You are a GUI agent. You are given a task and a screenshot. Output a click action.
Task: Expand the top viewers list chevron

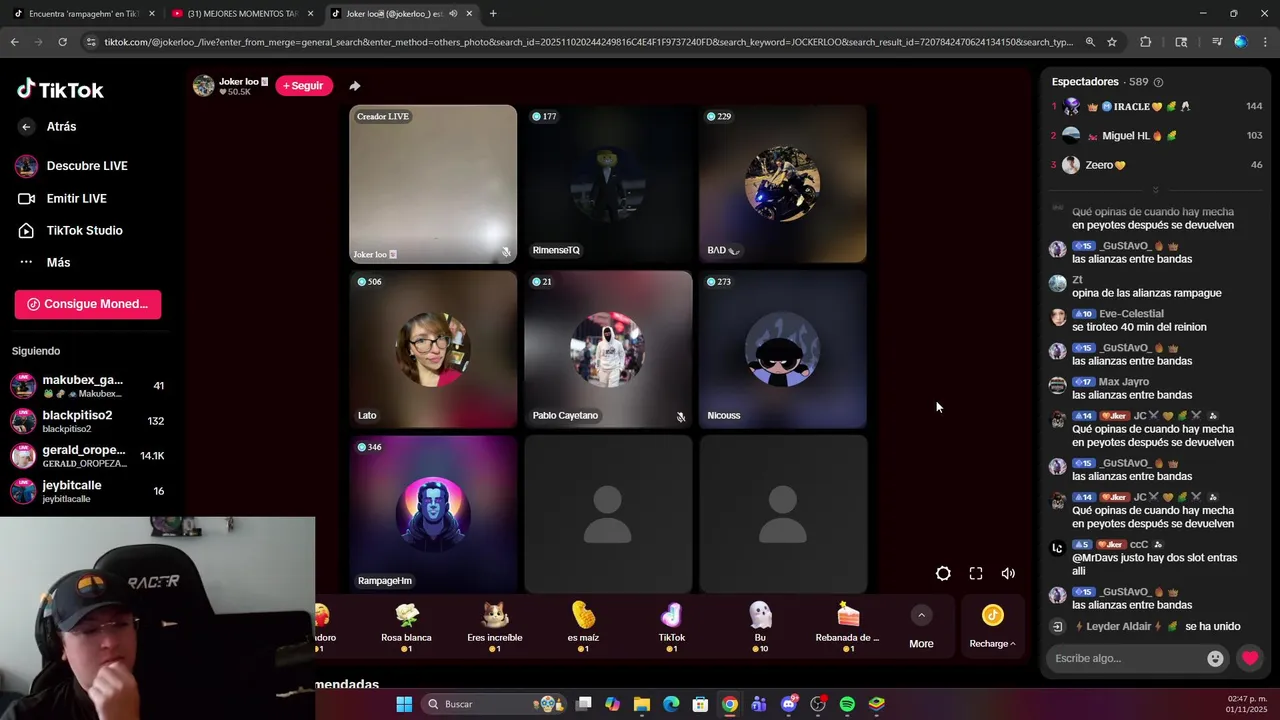click(x=1155, y=190)
